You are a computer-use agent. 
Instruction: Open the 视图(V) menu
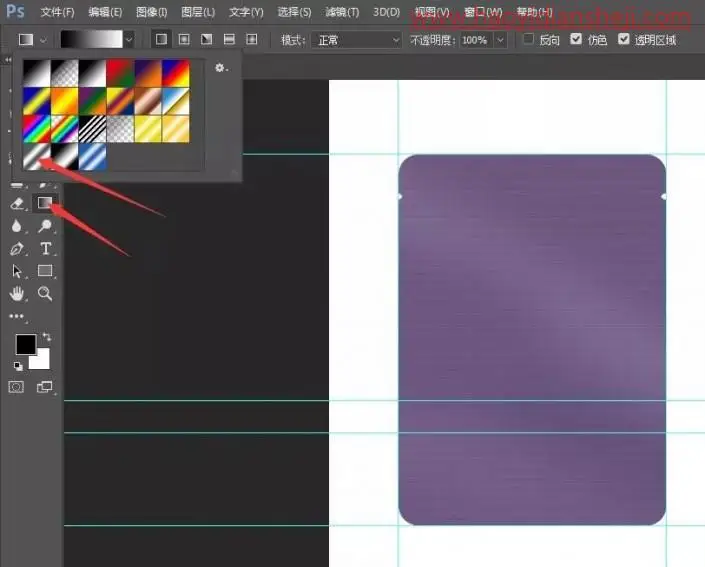click(432, 12)
